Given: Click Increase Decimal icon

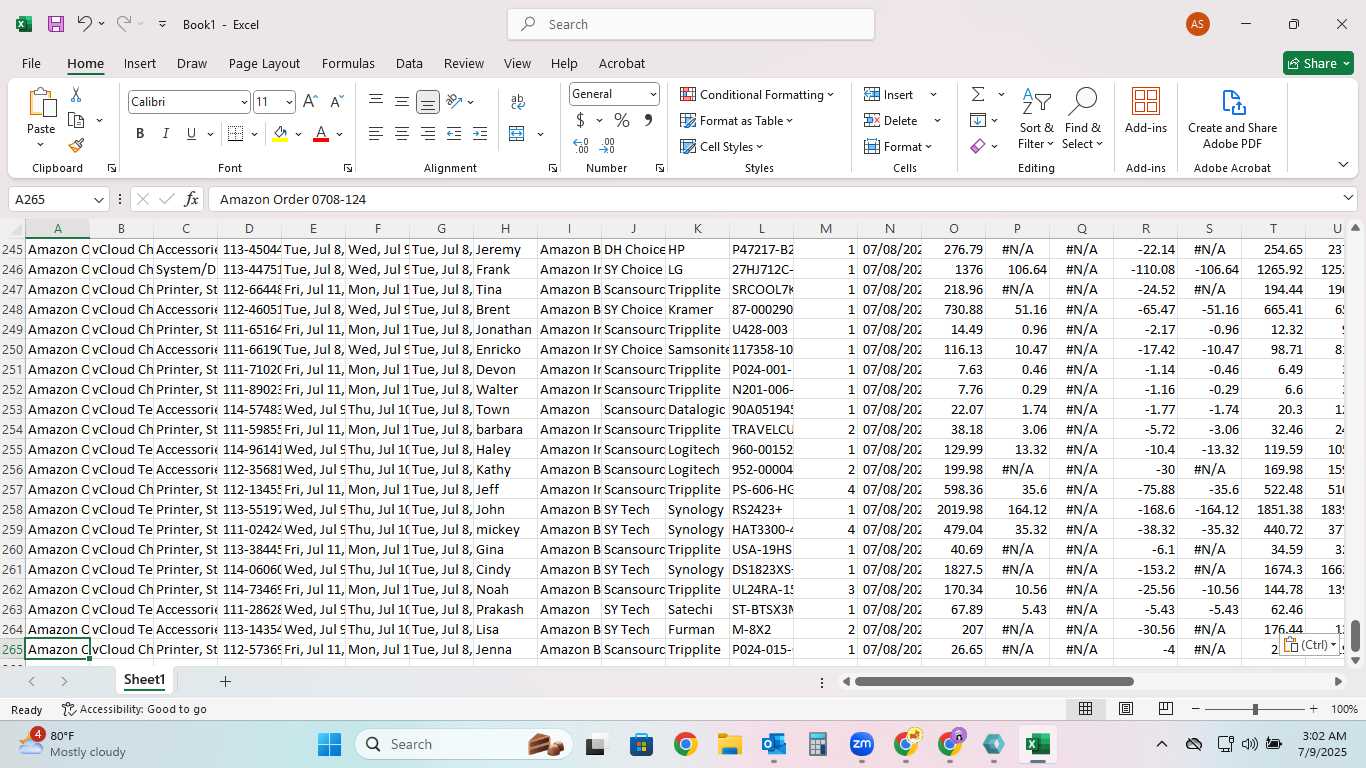Looking at the screenshot, I should coord(581,146).
